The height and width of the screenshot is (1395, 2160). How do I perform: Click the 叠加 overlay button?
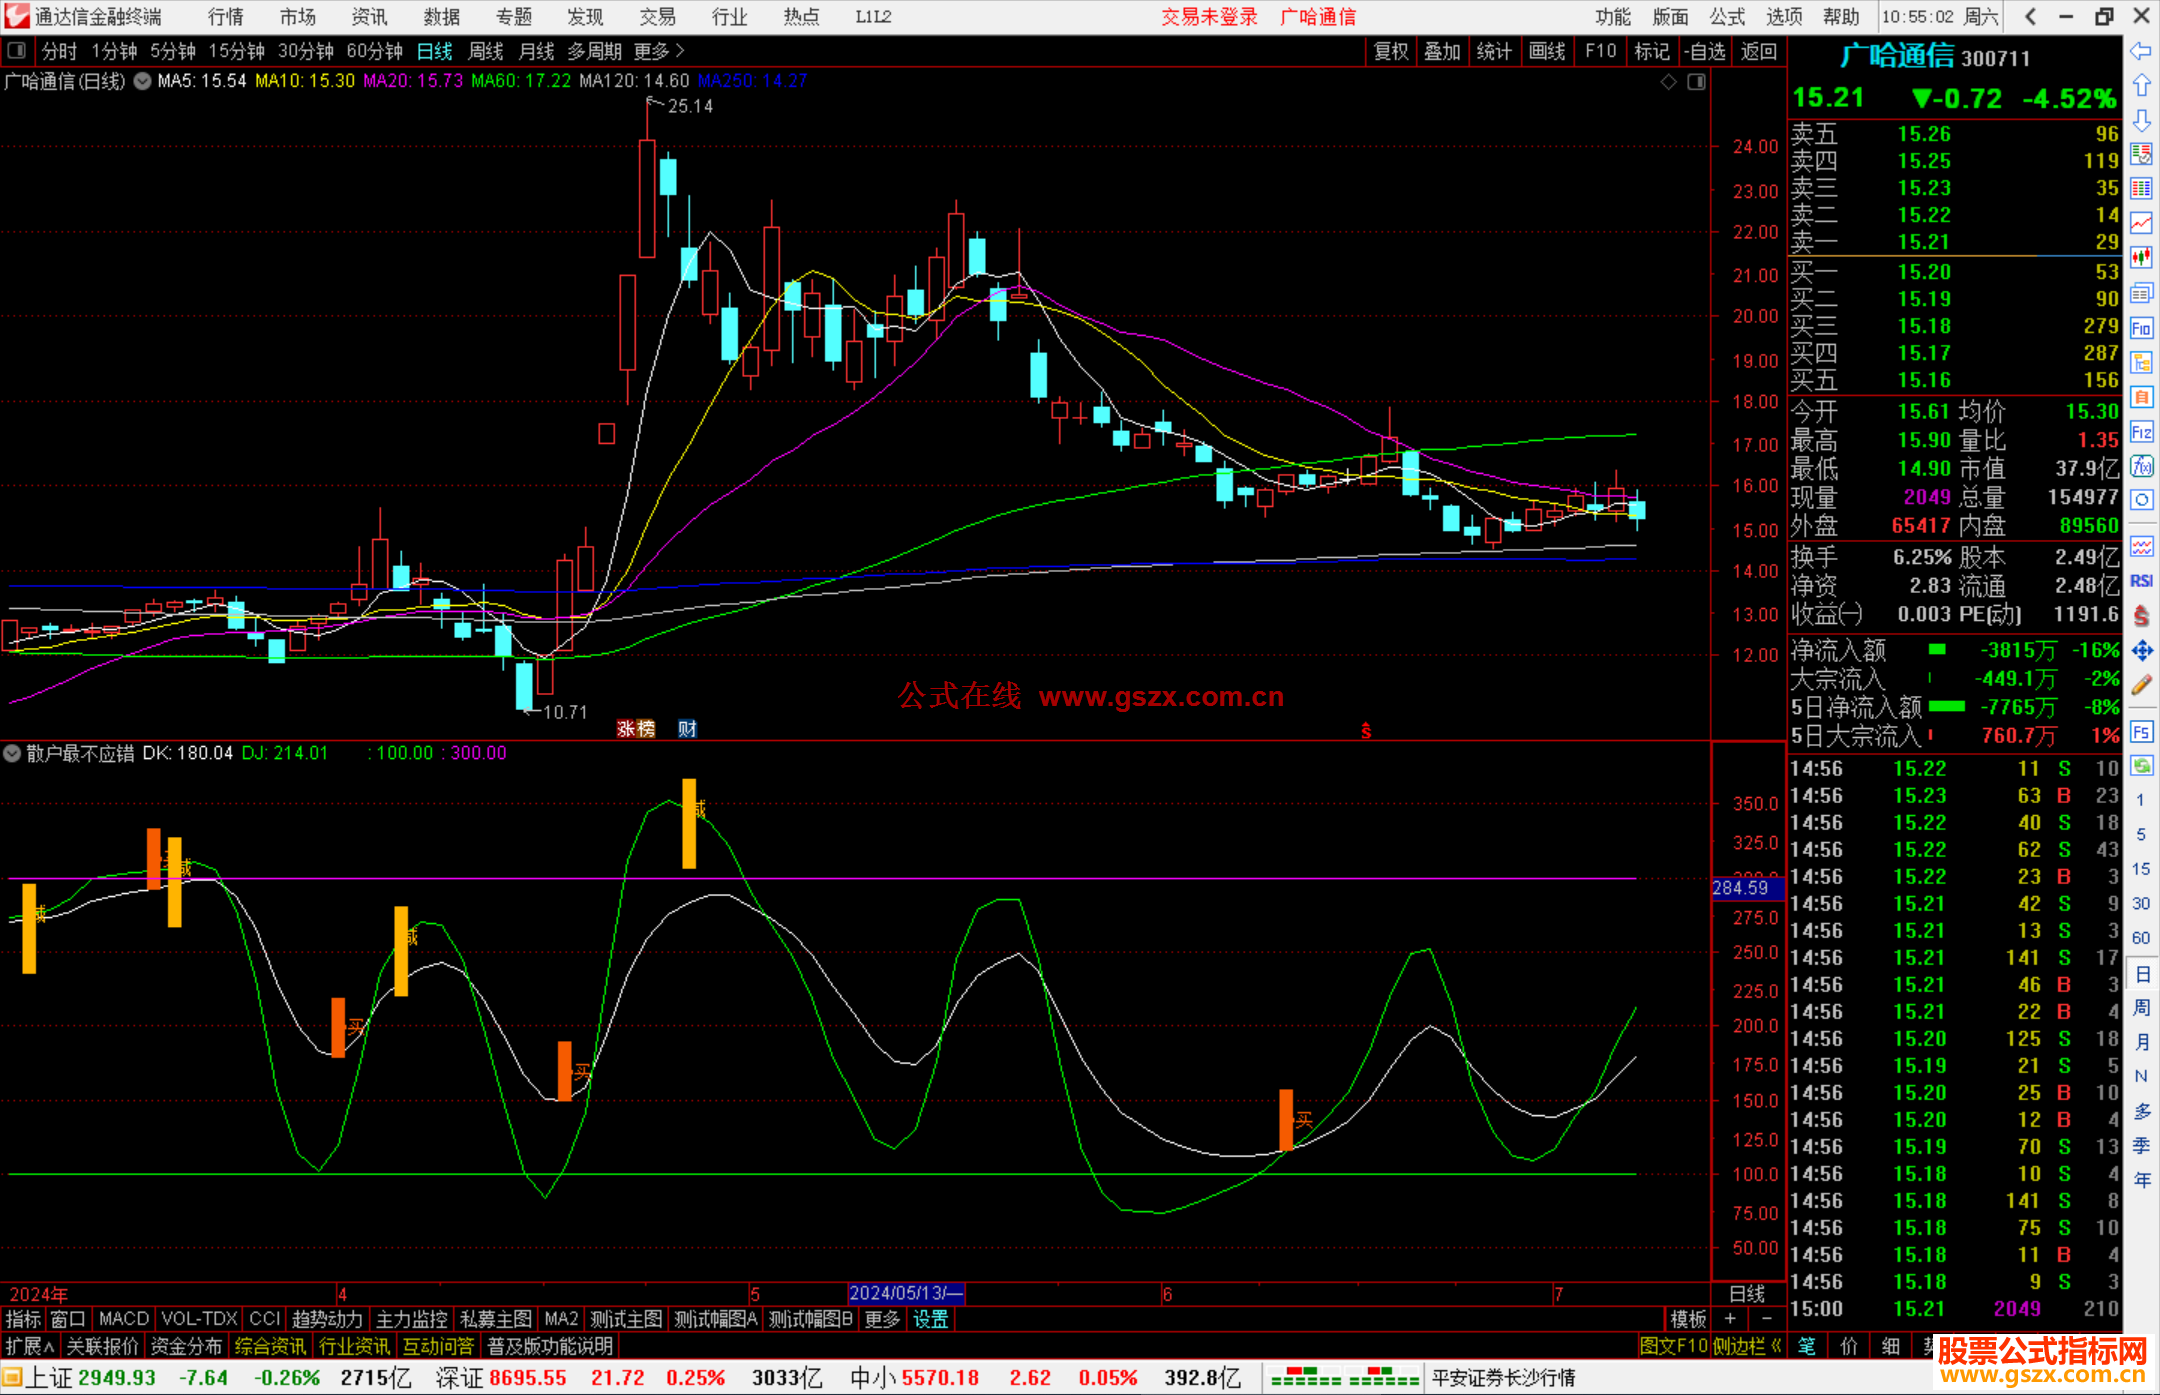[1442, 51]
